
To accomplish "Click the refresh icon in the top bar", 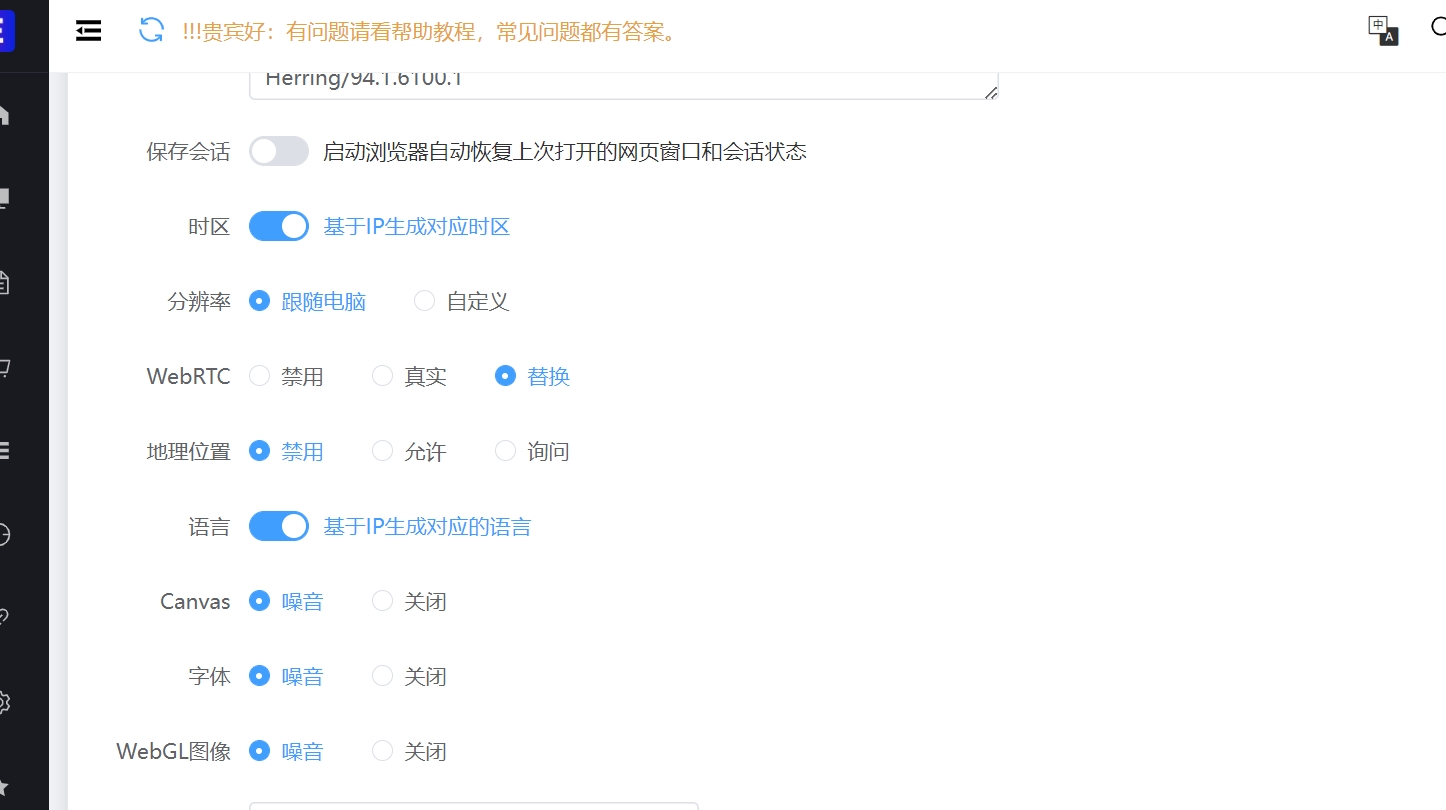I will pos(150,30).
